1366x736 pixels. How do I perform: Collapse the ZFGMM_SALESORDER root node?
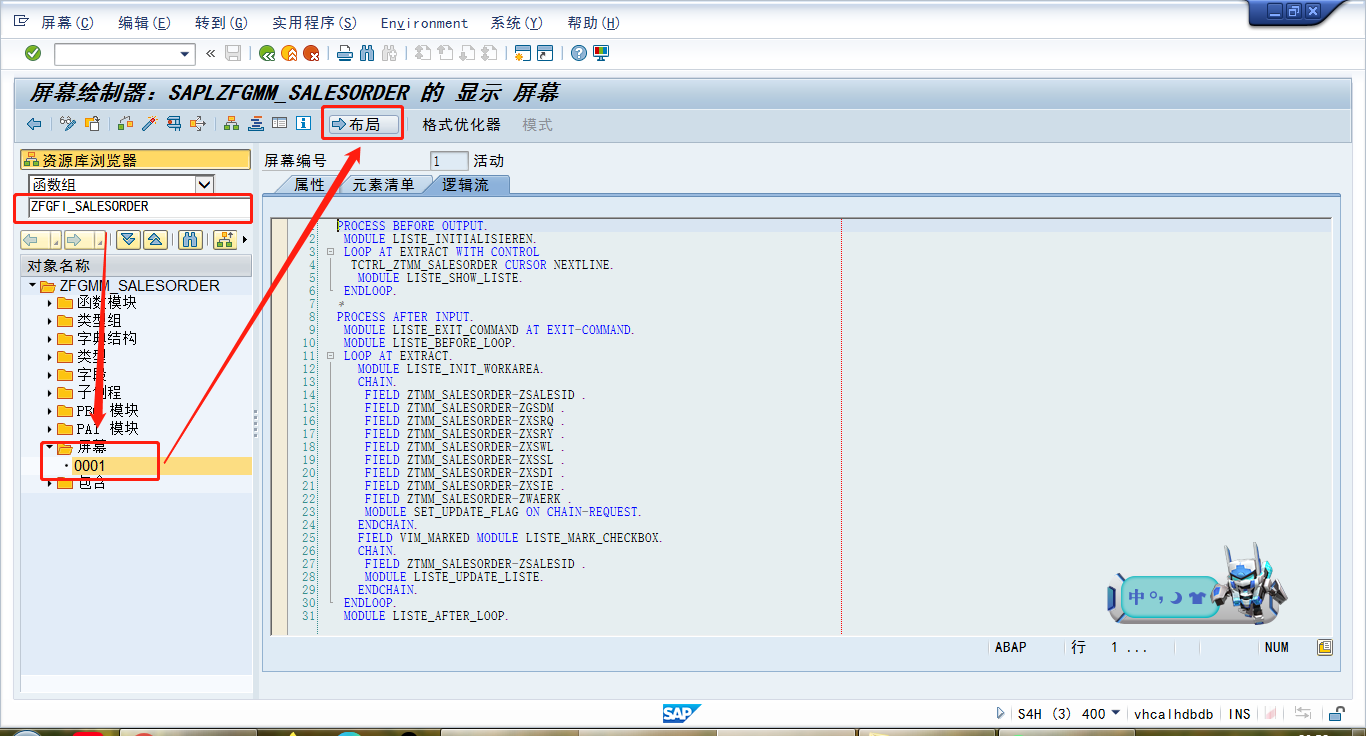click(33, 286)
